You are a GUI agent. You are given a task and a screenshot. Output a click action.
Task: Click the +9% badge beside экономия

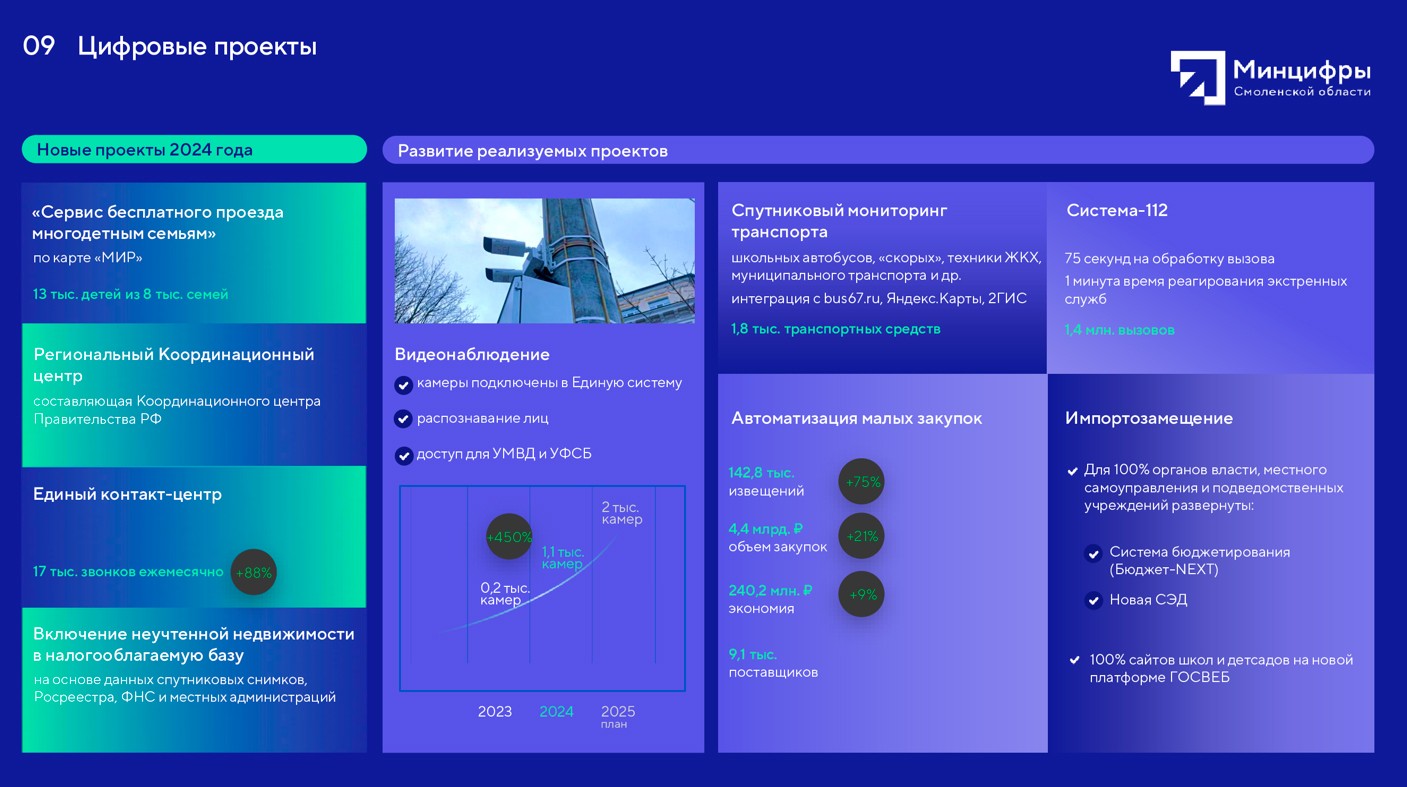(861, 594)
